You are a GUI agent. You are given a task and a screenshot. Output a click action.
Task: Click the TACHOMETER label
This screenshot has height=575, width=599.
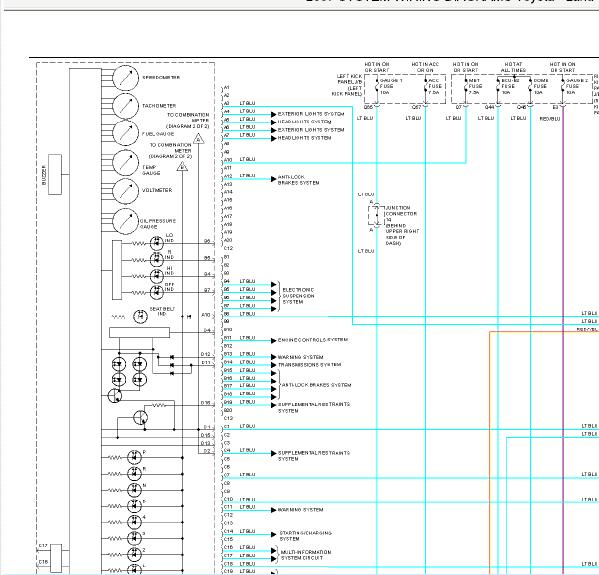click(159, 106)
